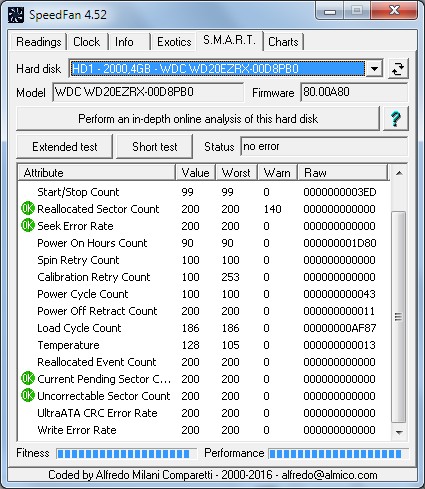Select the Temperature attribute row
Viewport: 425px width, 489px height.
(x=203, y=345)
